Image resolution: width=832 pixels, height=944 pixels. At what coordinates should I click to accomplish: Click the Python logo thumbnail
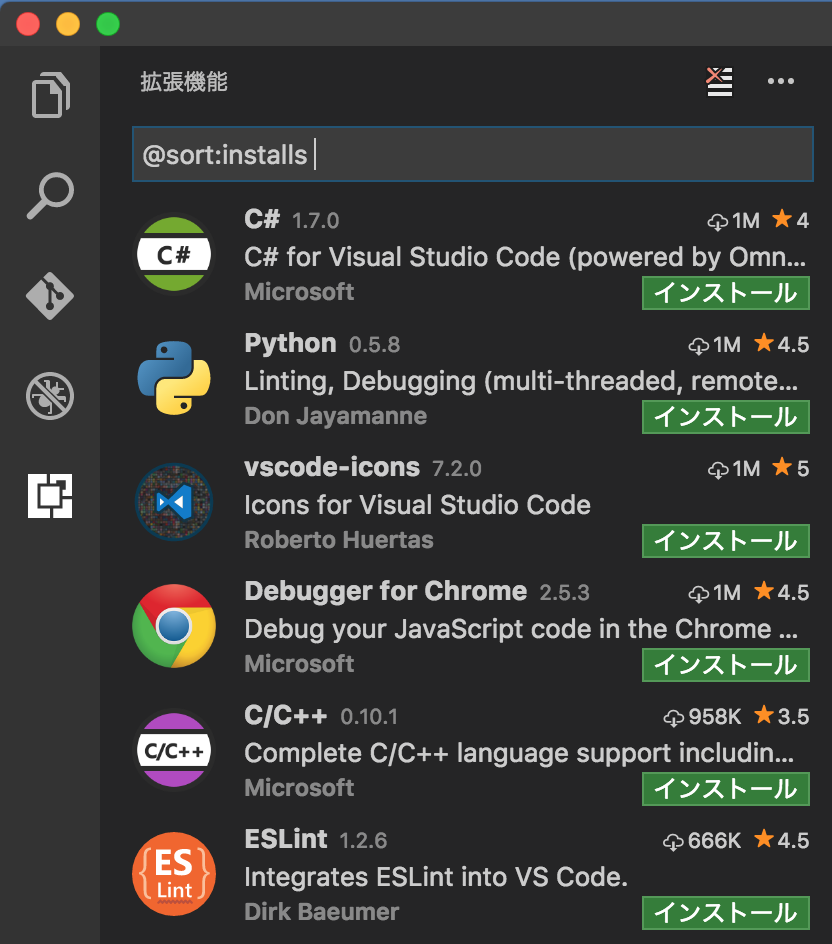point(174,378)
